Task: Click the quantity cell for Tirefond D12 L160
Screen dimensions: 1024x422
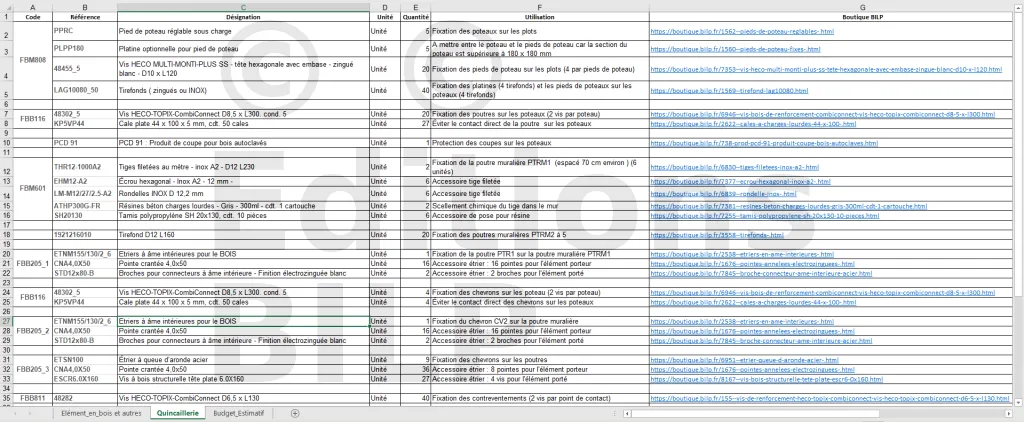Action: click(x=414, y=234)
